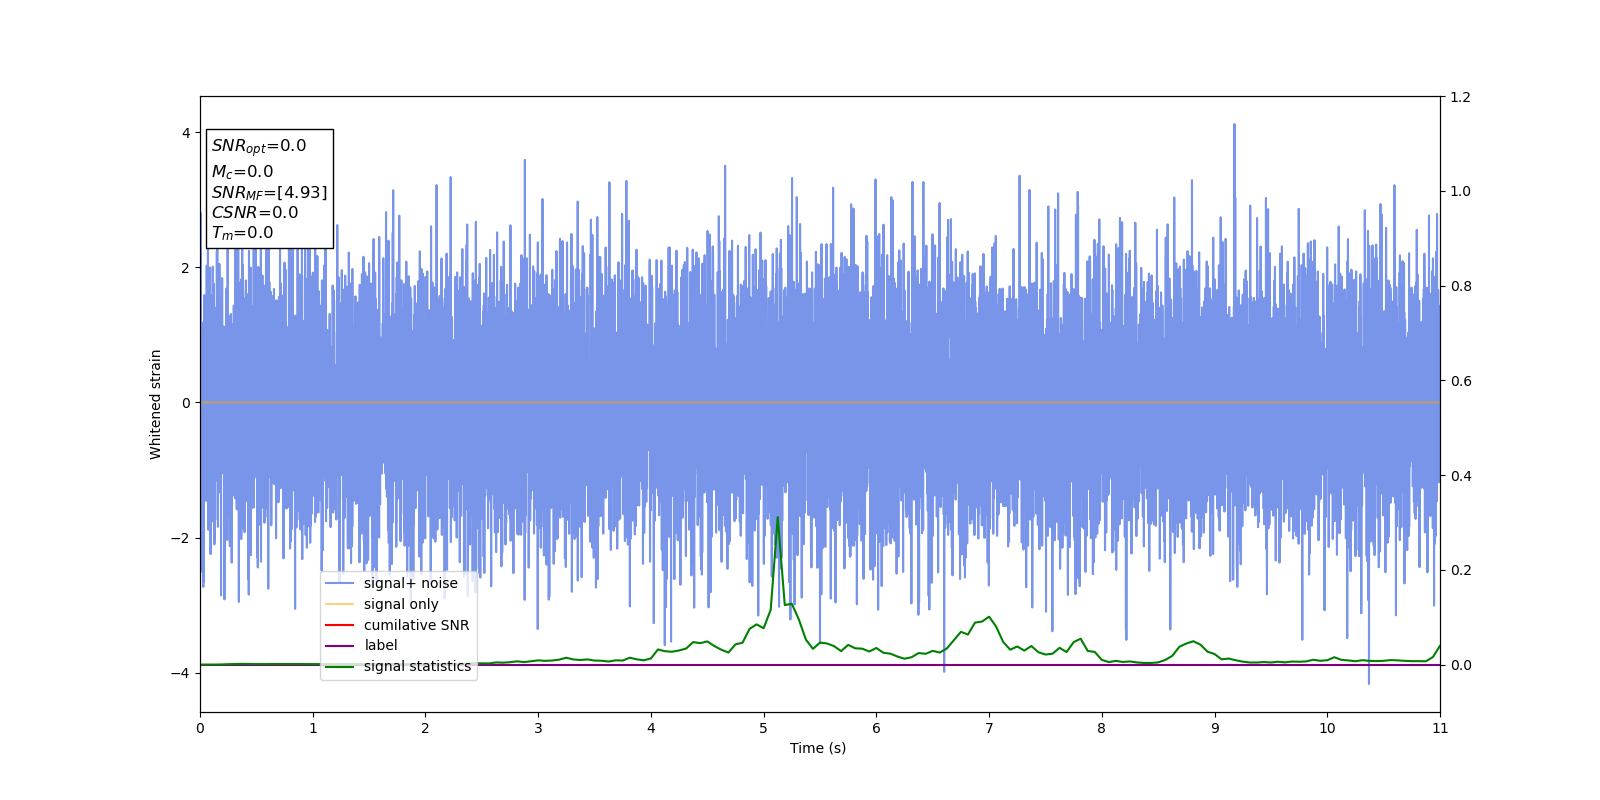Screen dimensions: 1600x800
Task: Click the x-axis tick label 11
Action: [x=1440, y=729]
